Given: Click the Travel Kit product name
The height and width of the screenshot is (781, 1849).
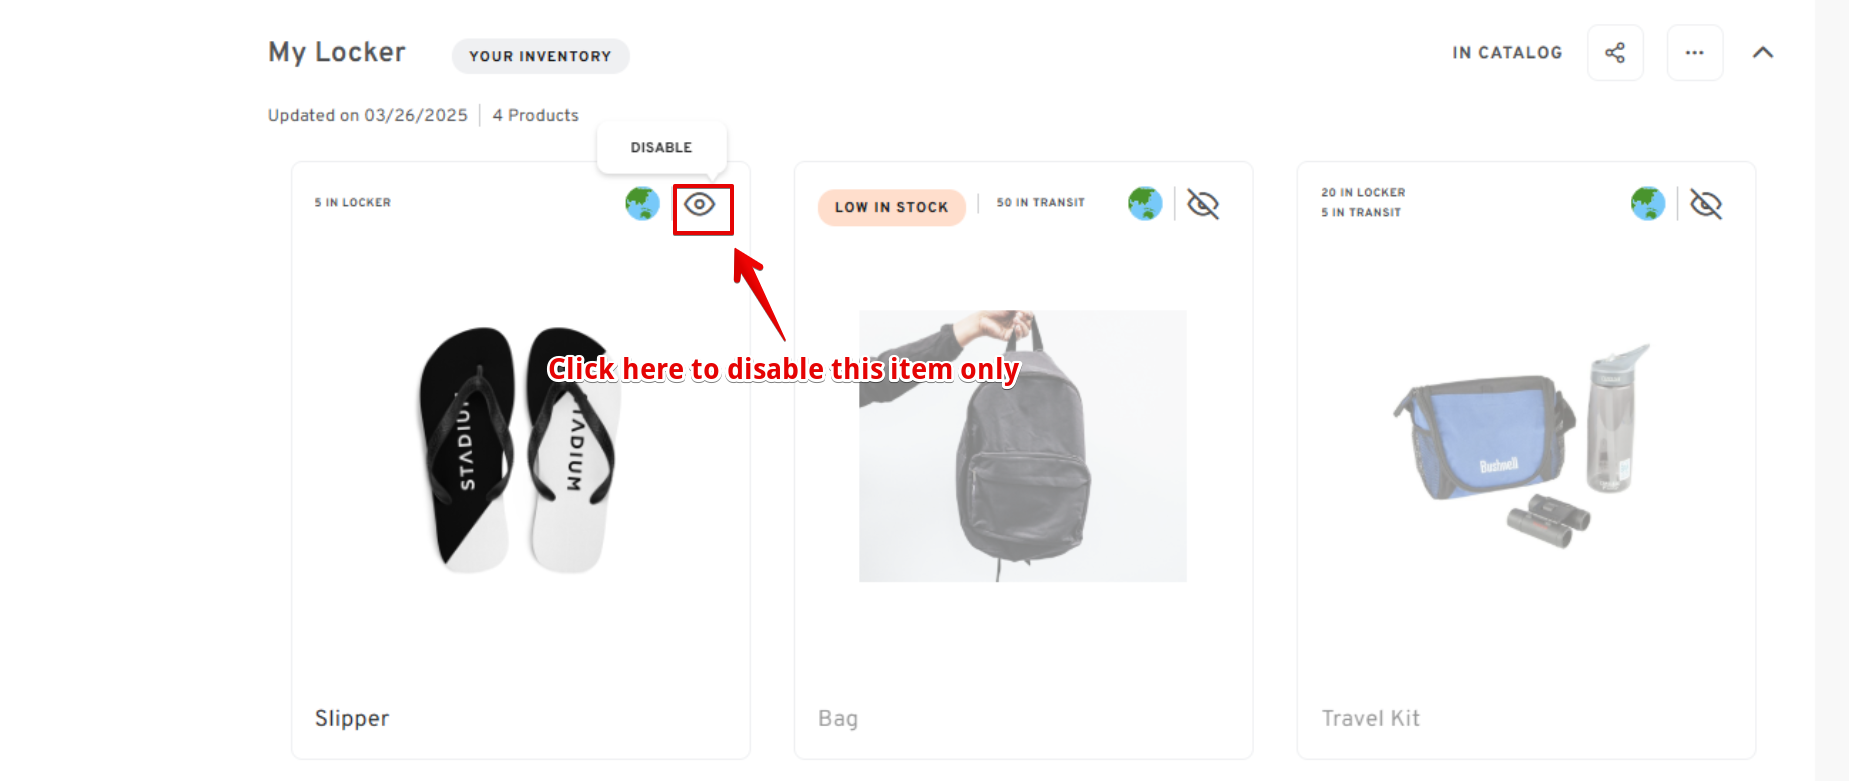Looking at the screenshot, I should [1371, 718].
